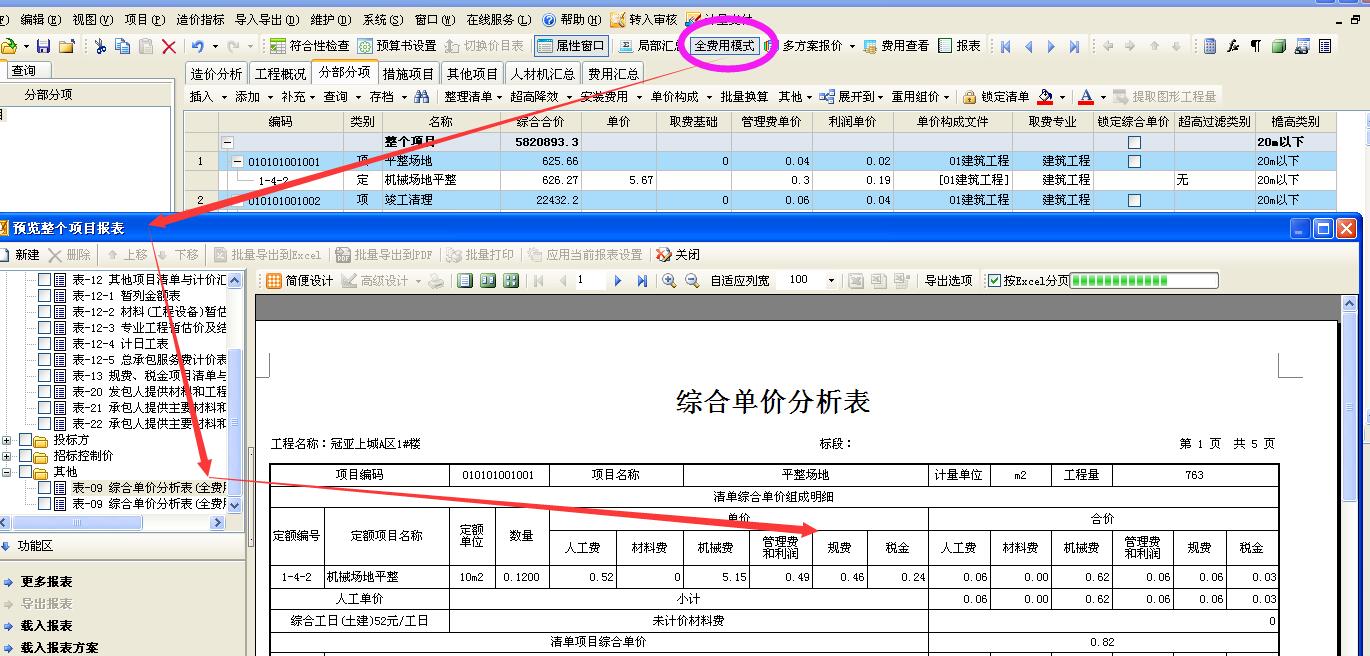Open the 帮助 help menu
Image resolution: width=1370 pixels, height=656 pixels.
[x=572, y=20]
